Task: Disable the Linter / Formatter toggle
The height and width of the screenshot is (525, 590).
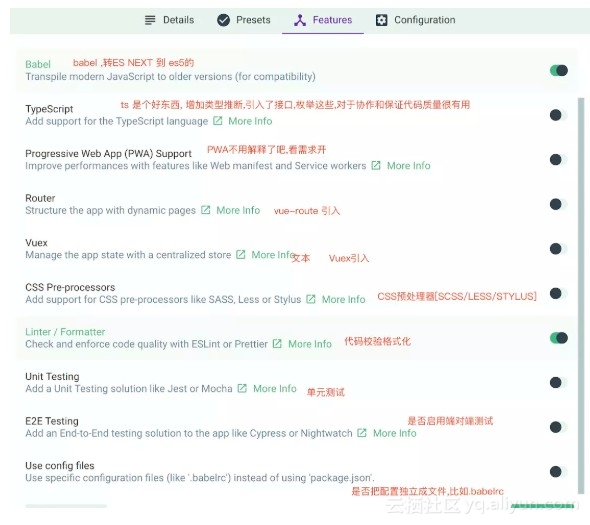Action: pos(559,338)
